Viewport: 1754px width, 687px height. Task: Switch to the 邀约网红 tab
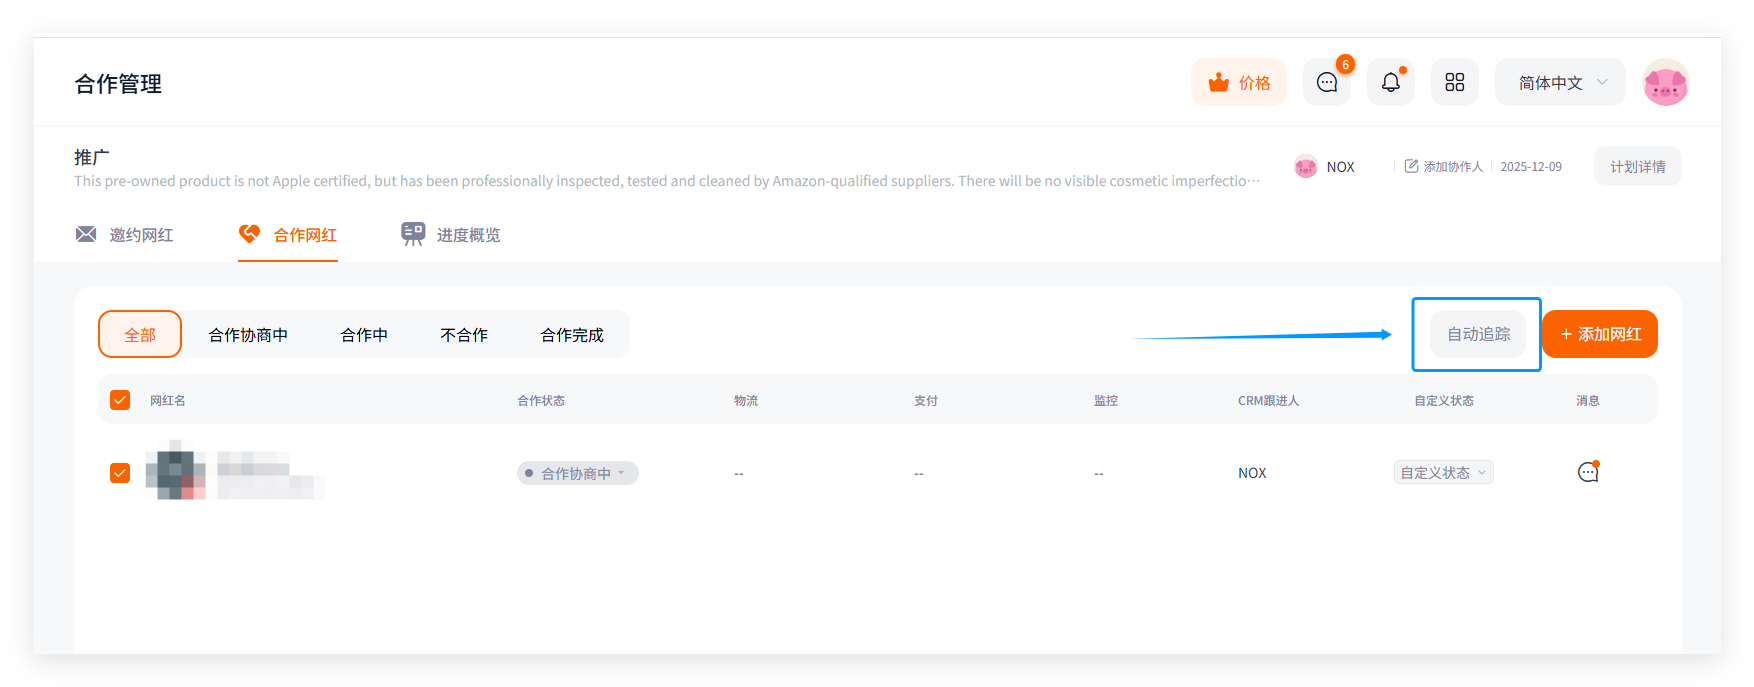pyautogui.click(x=126, y=235)
